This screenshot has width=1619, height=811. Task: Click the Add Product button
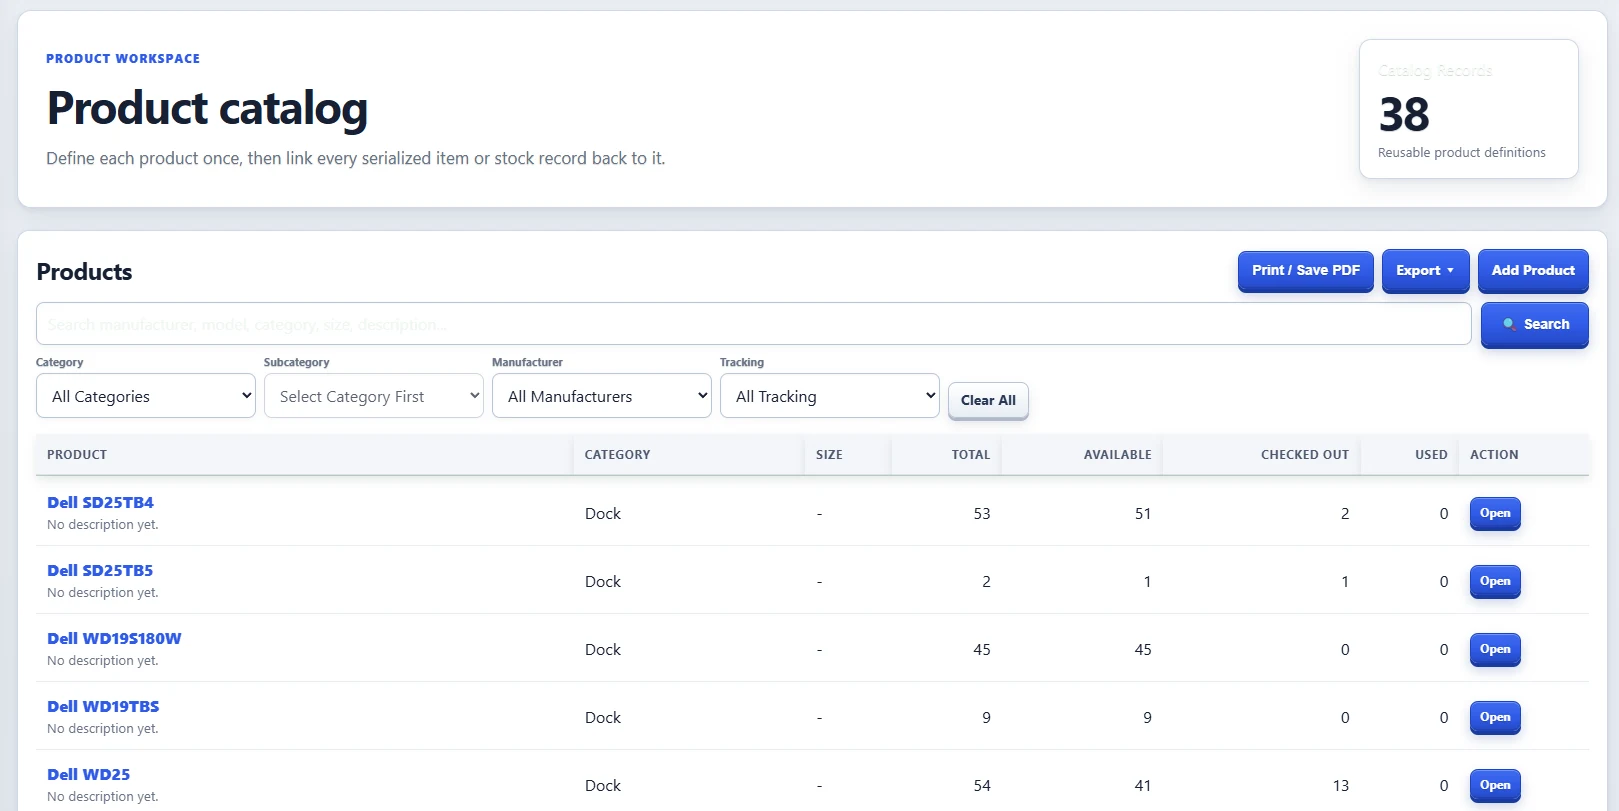pyautogui.click(x=1533, y=270)
